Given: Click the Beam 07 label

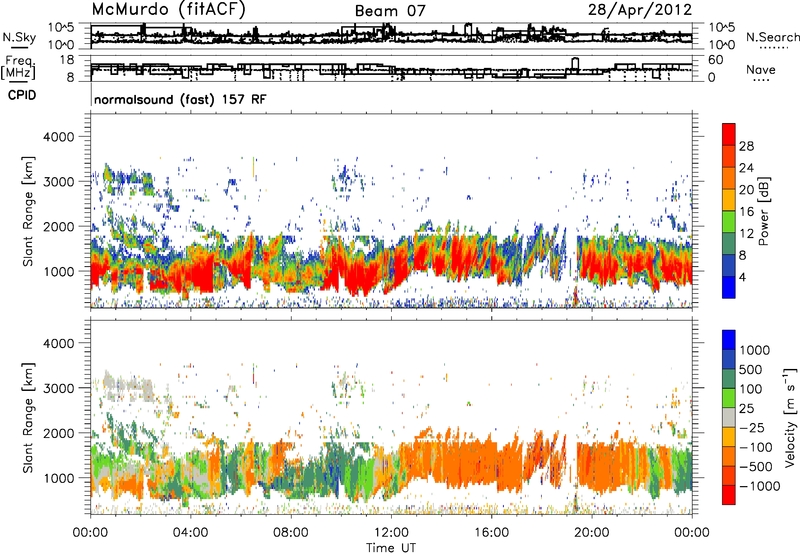Looking at the screenshot, I should (389, 11).
